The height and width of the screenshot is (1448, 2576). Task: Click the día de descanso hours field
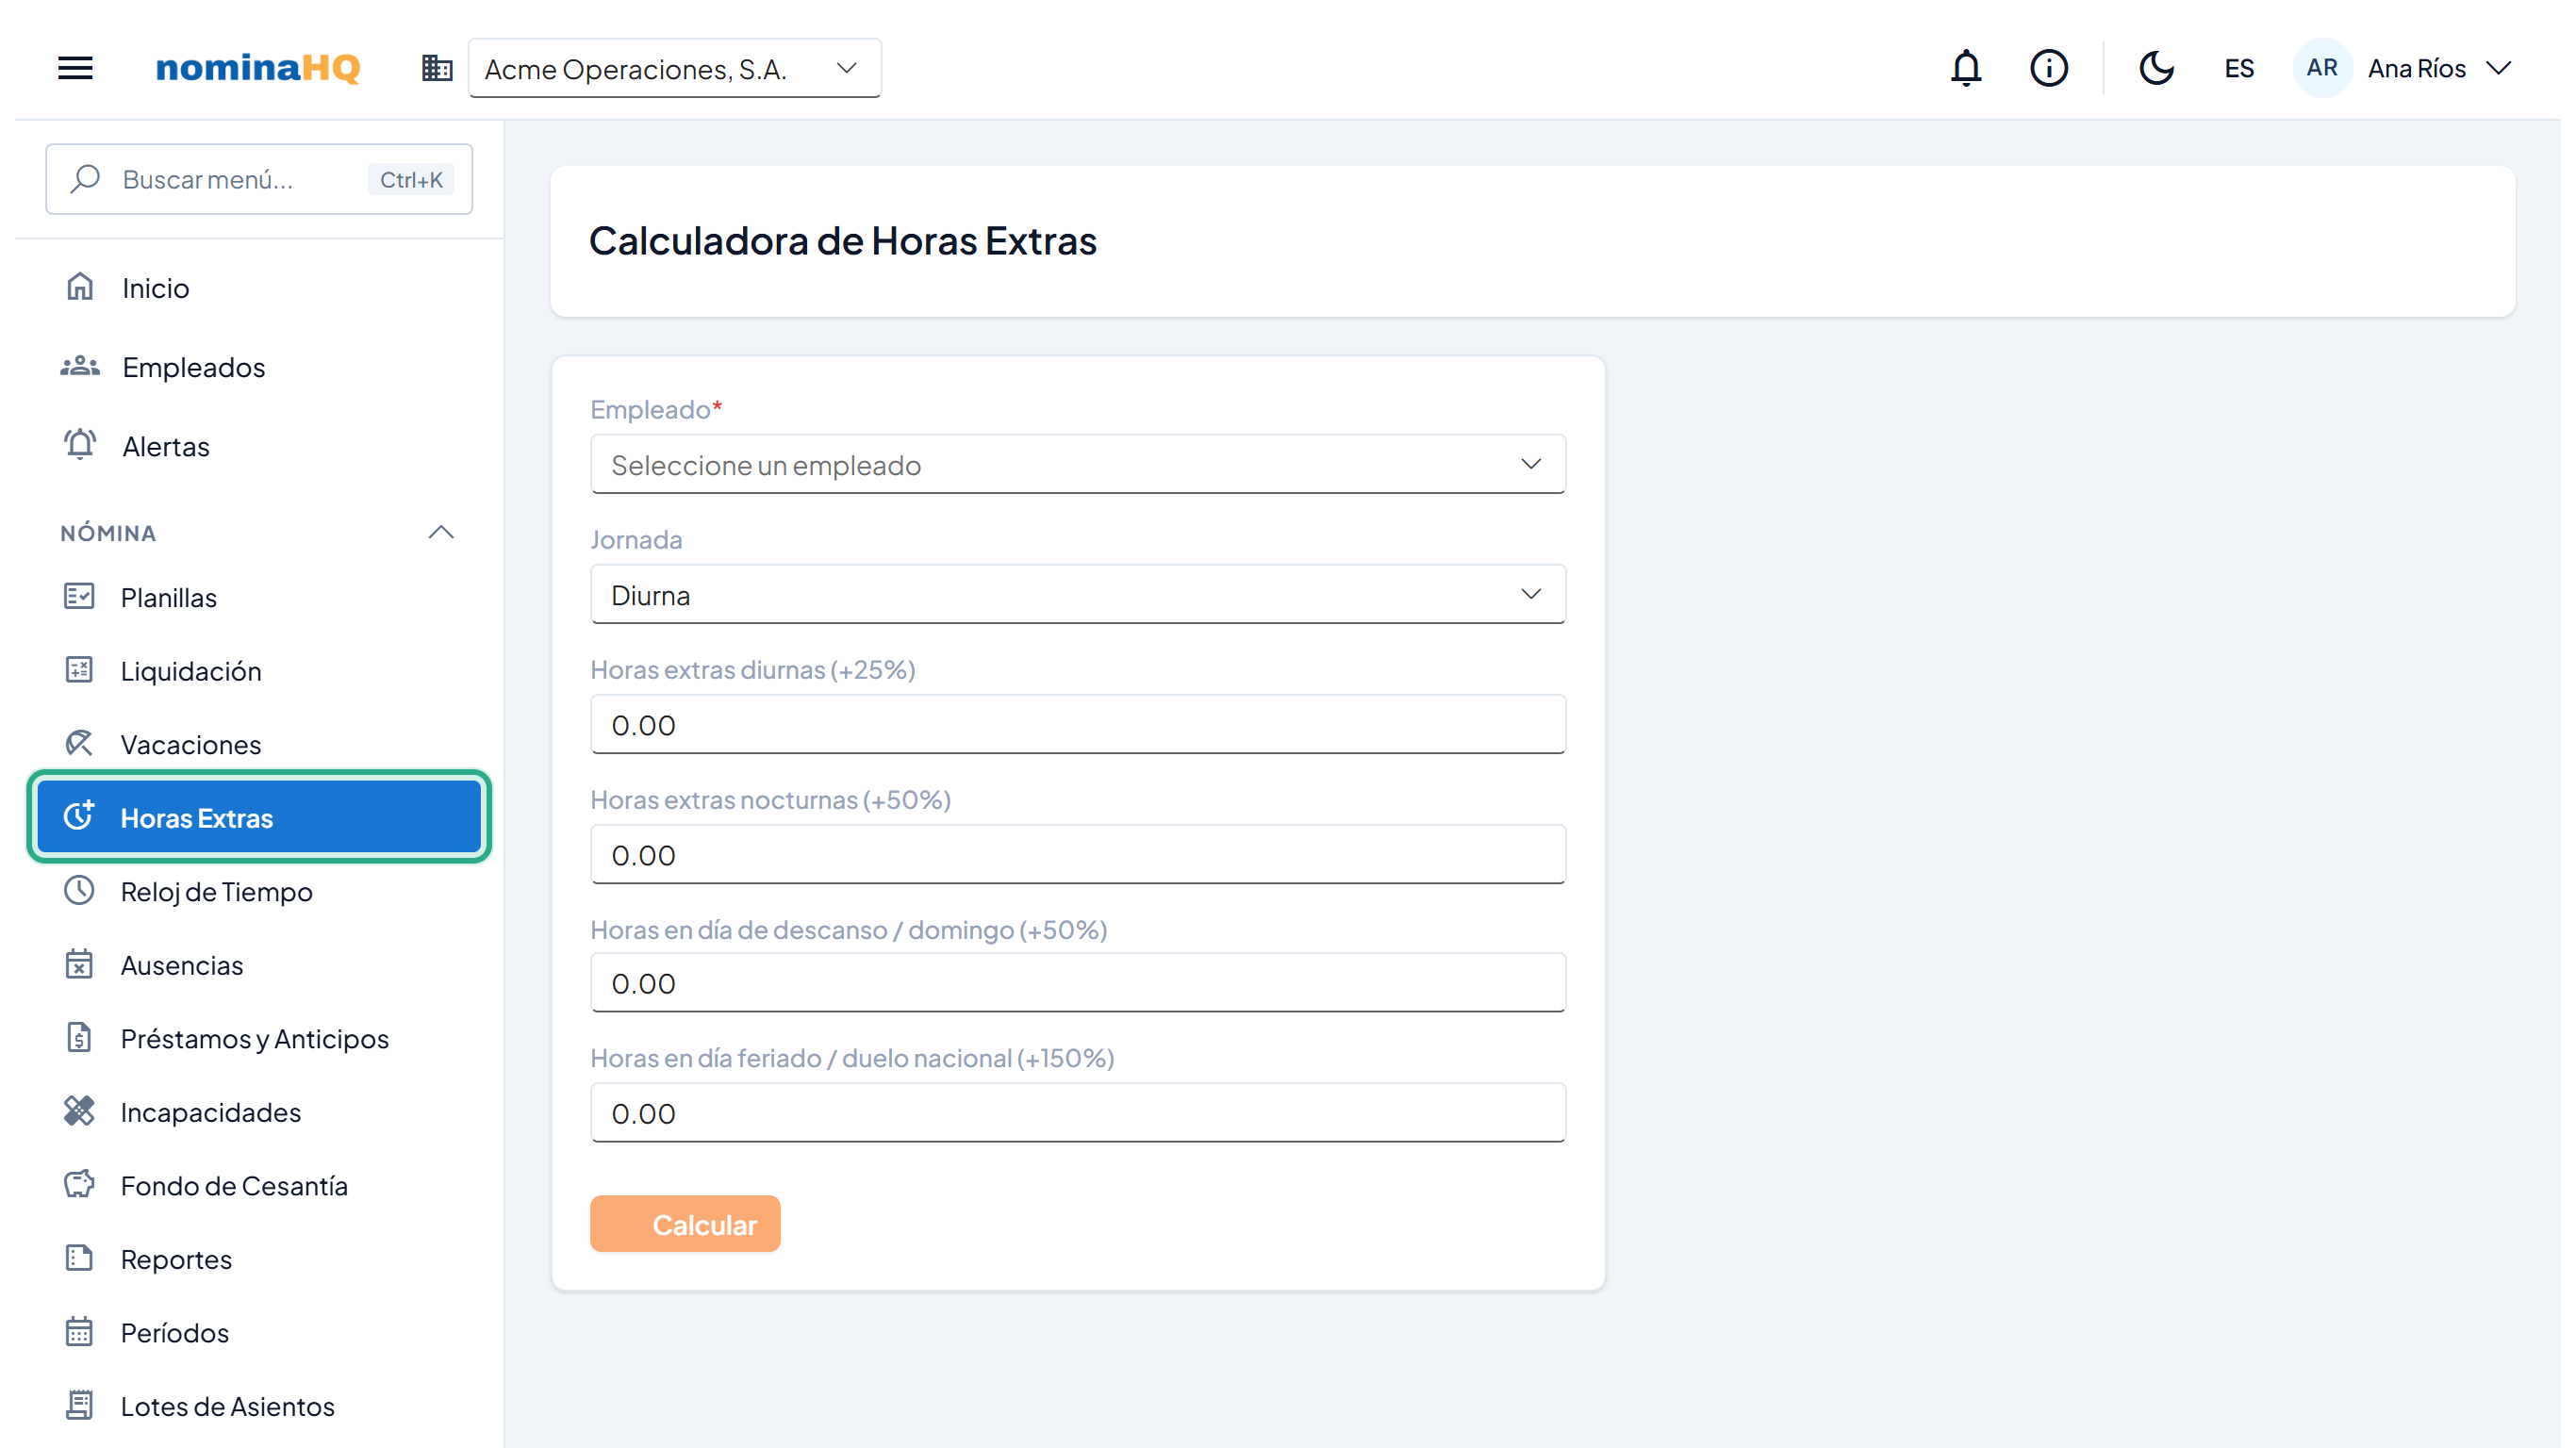(x=1078, y=983)
